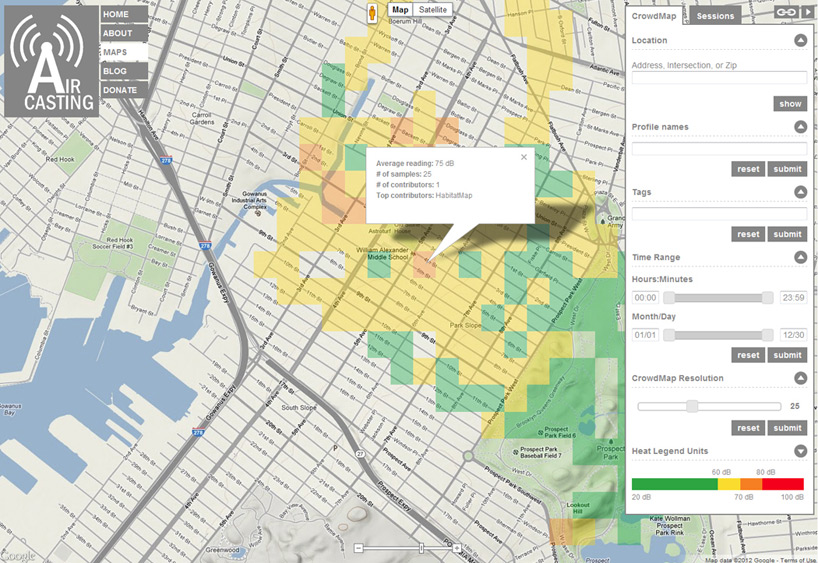
Task: Collapse the Time Range section
Action: pyautogui.click(x=800, y=257)
